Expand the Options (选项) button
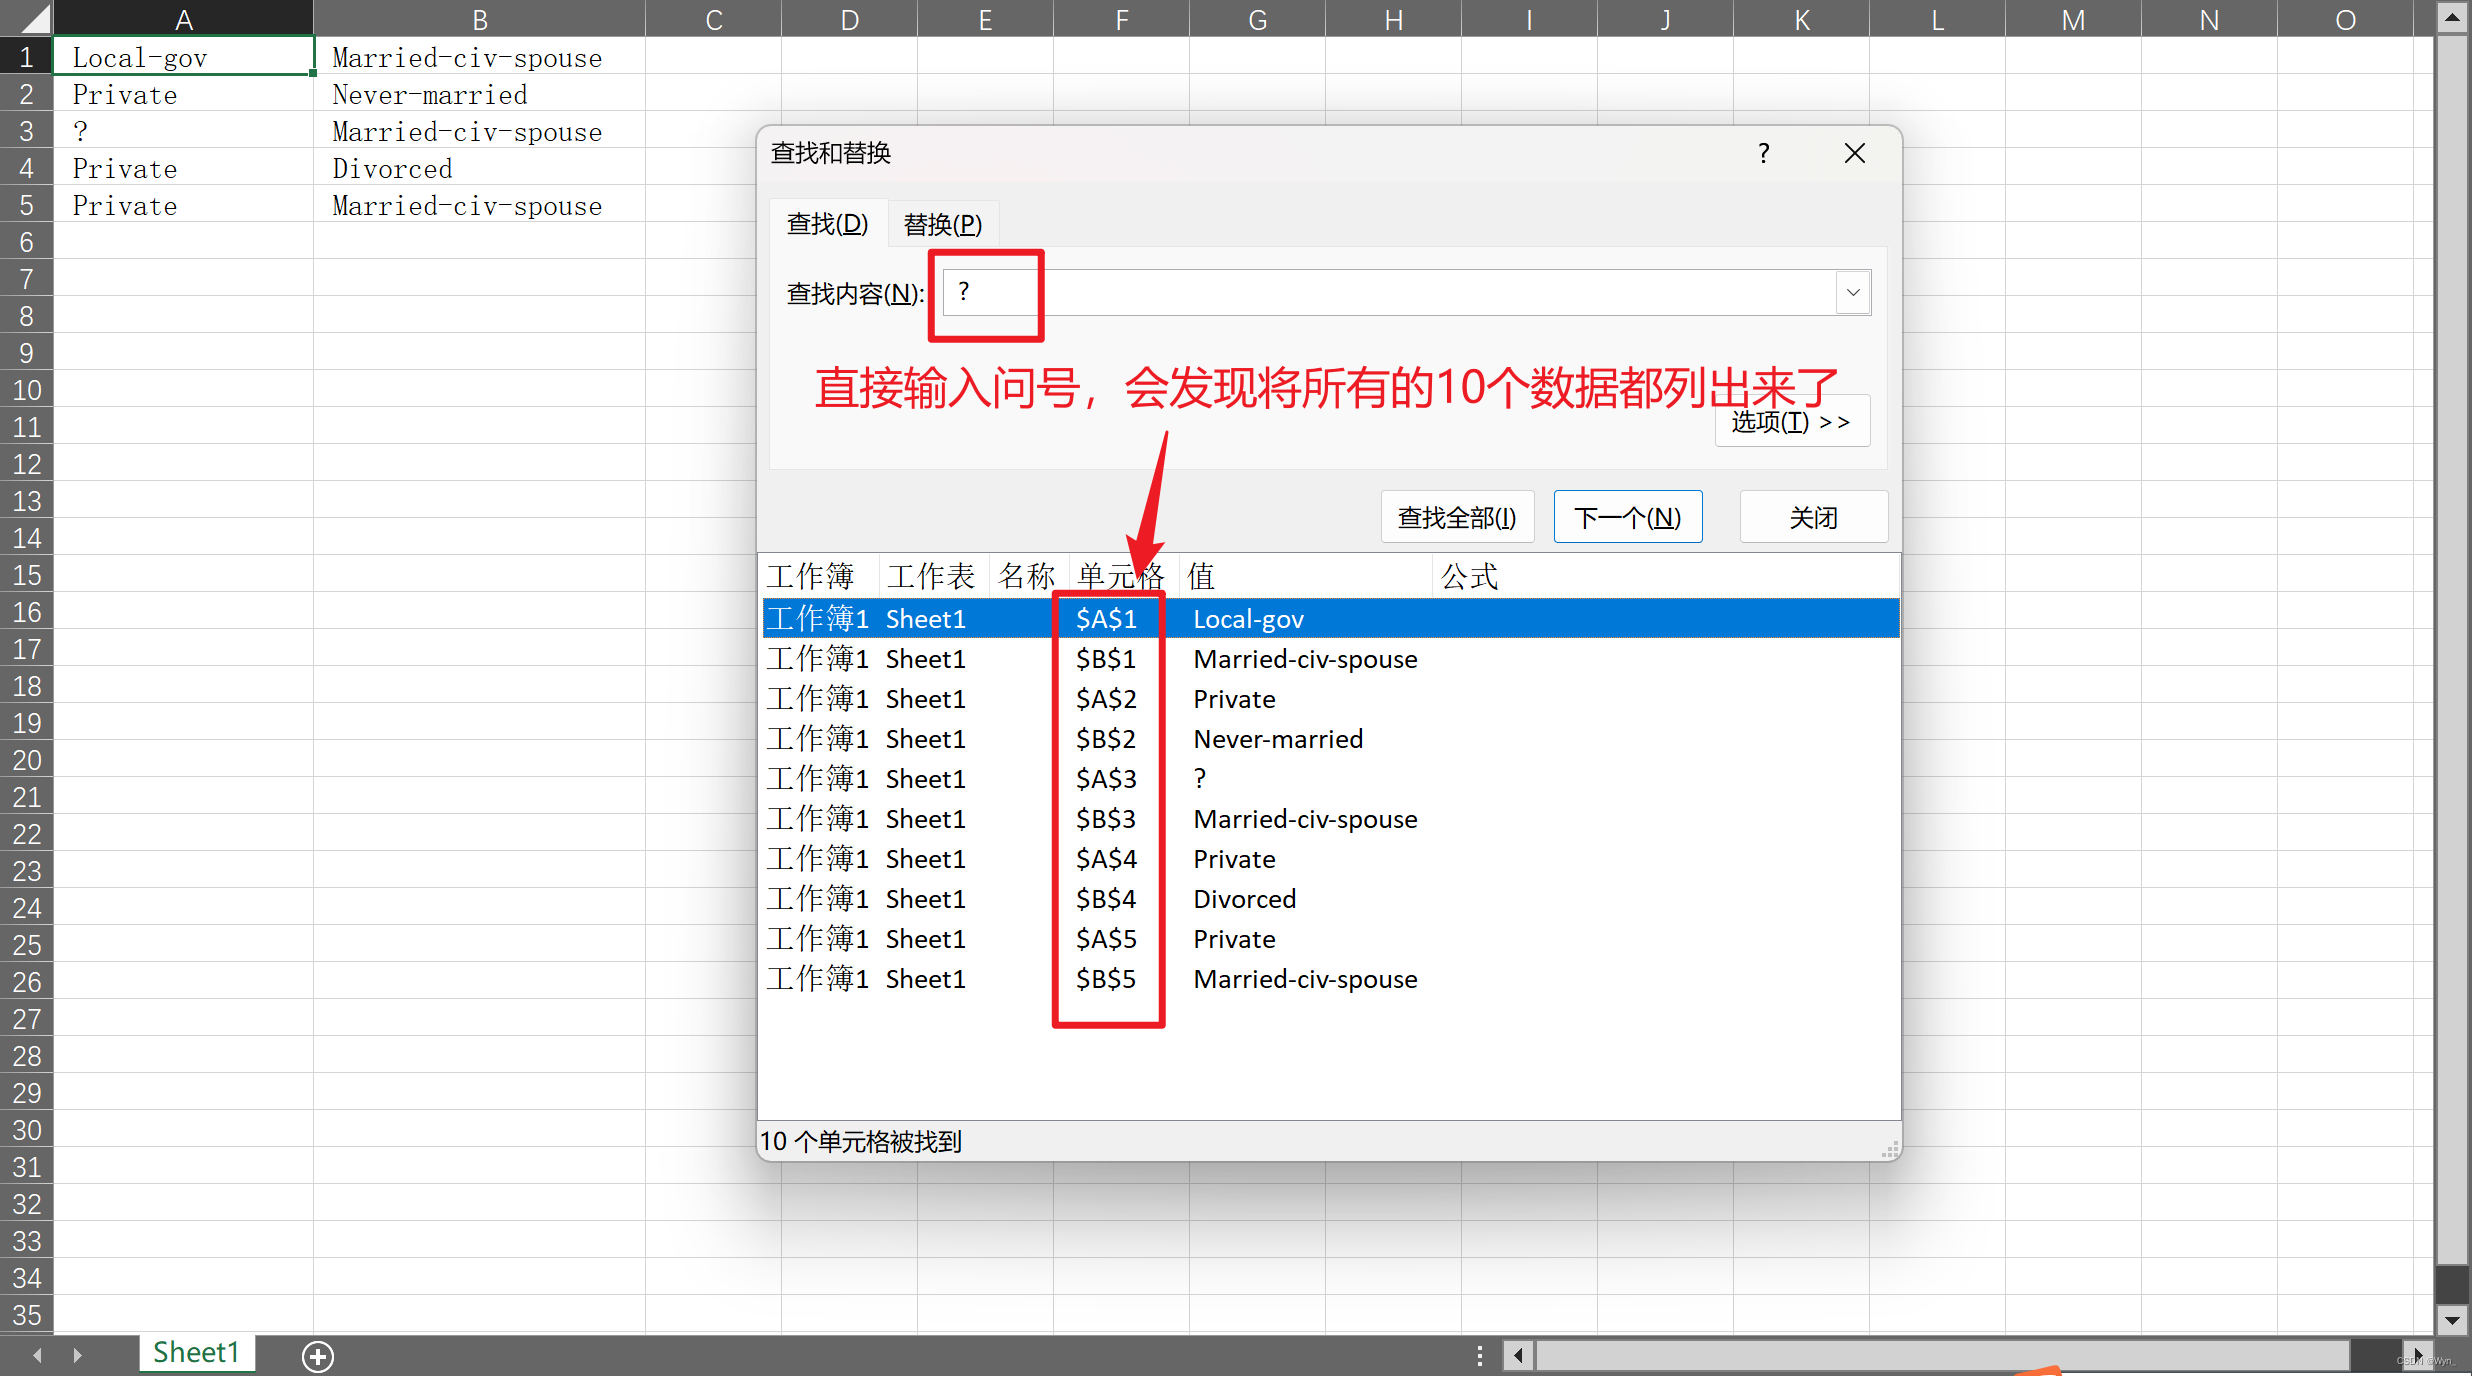Image resolution: width=2472 pixels, height=1376 pixels. point(1791,422)
